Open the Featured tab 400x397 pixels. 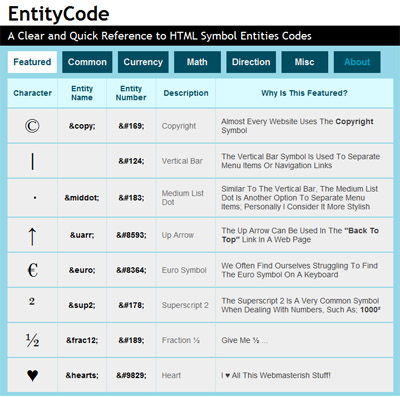pyautogui.click(x=32, y=62)
